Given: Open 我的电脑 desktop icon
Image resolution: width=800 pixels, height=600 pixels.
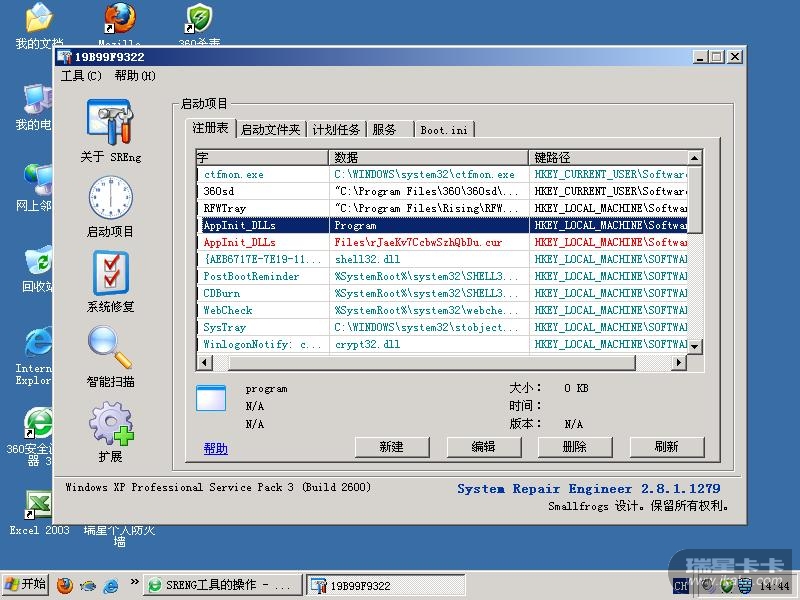Looking at the screenshot, I should click(35, 107).
